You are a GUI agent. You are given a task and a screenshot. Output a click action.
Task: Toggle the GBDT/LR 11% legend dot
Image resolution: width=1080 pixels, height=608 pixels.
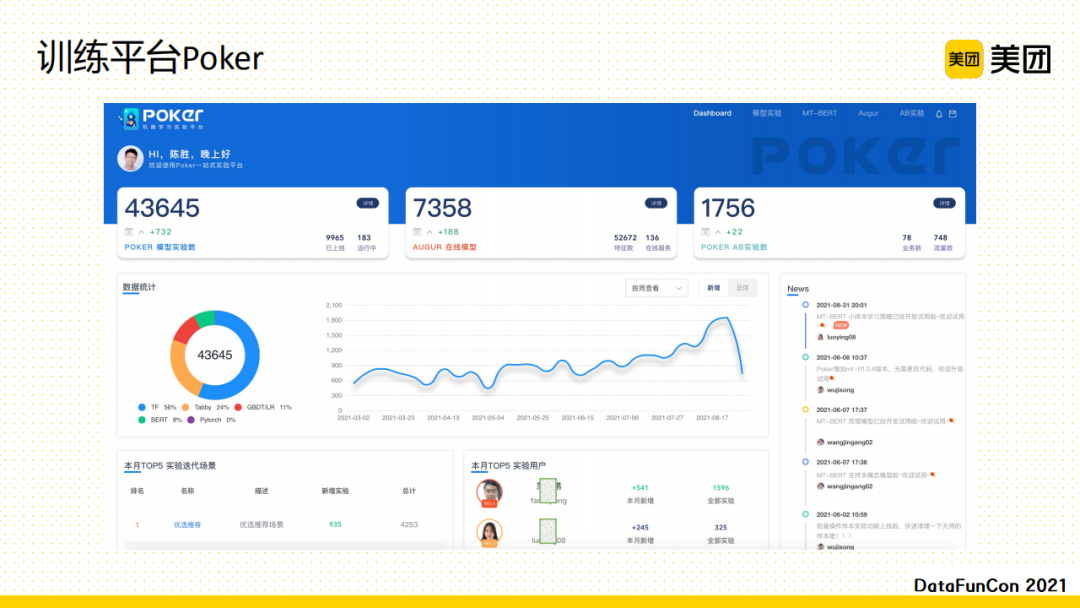pos(238,408)
